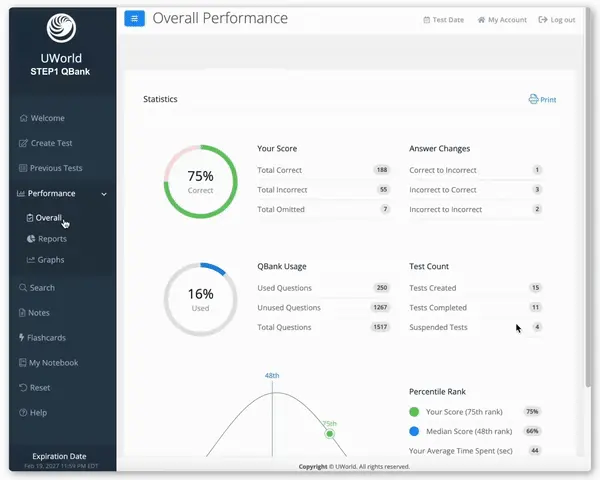The image size is (600, 480).
Task: Click the Performance bar chart icon
Action: pos(21,193)
